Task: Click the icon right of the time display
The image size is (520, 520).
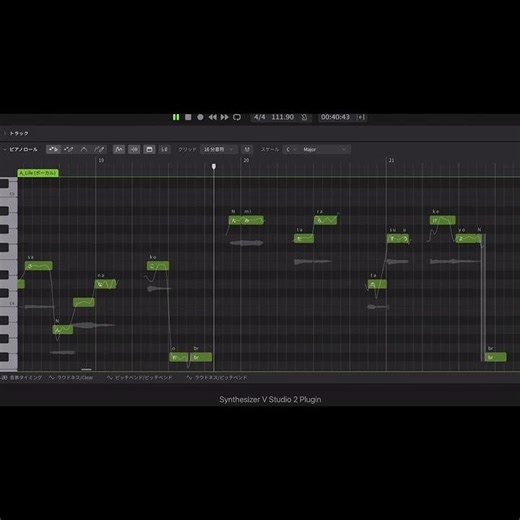Action: click(x=361, y=117)
